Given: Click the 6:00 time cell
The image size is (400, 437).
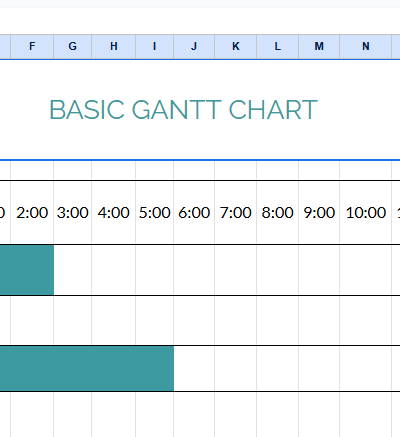Looking at the screenshot, I should coord(194,213).
